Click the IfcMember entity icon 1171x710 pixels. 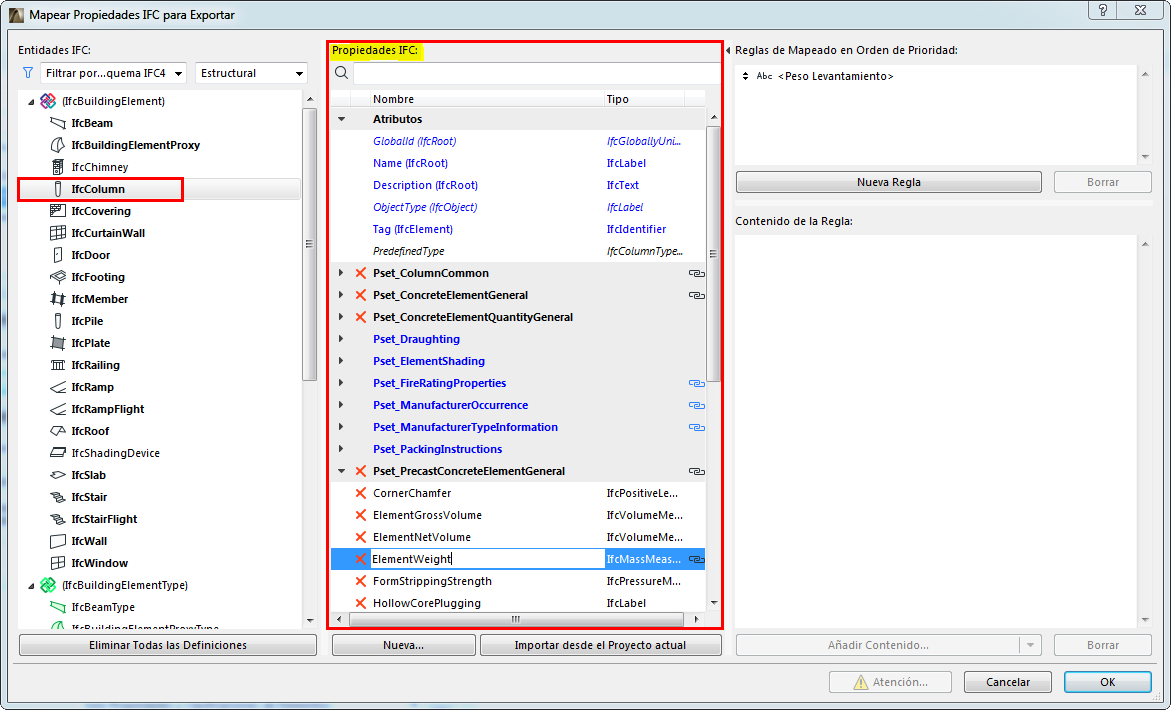58,299
